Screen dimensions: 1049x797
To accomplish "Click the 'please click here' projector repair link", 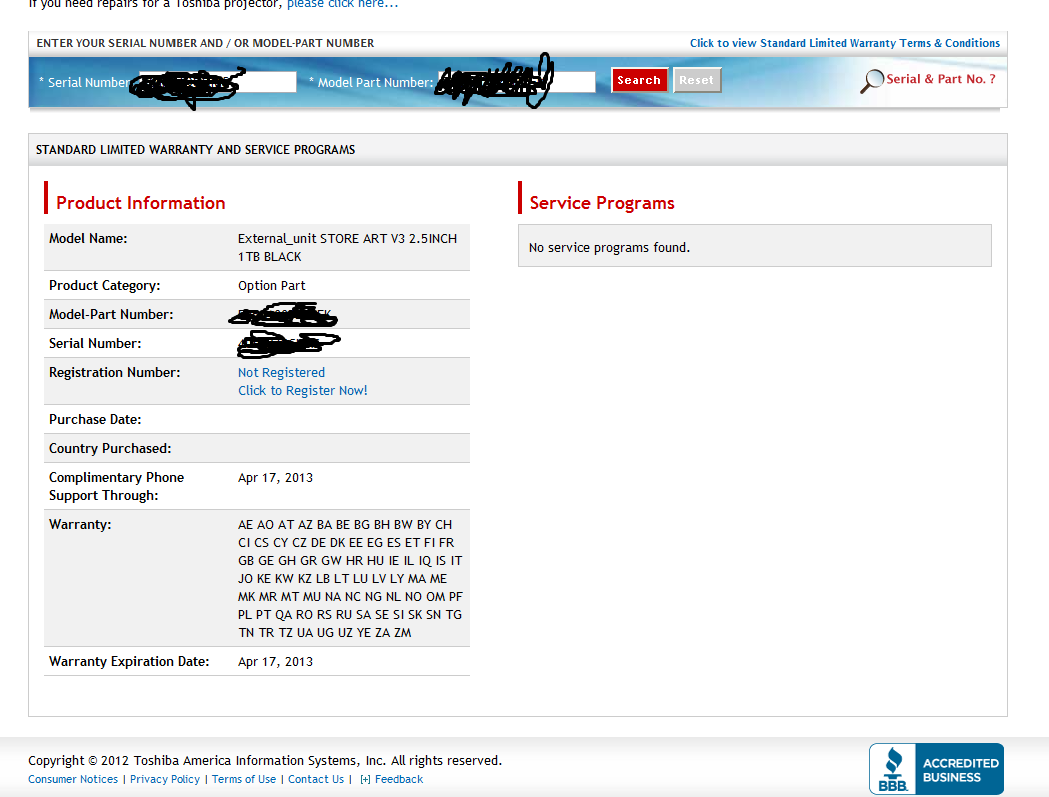I will coord(342,4).
